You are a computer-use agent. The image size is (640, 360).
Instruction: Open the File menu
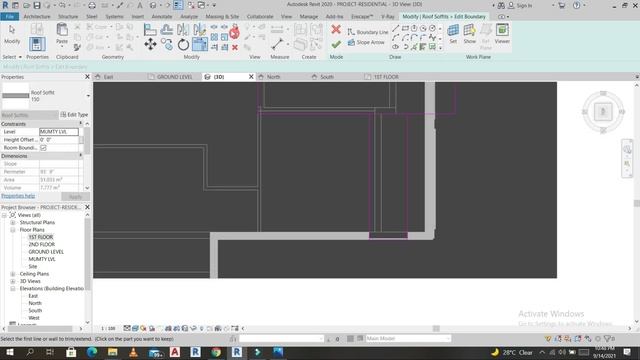10,16
